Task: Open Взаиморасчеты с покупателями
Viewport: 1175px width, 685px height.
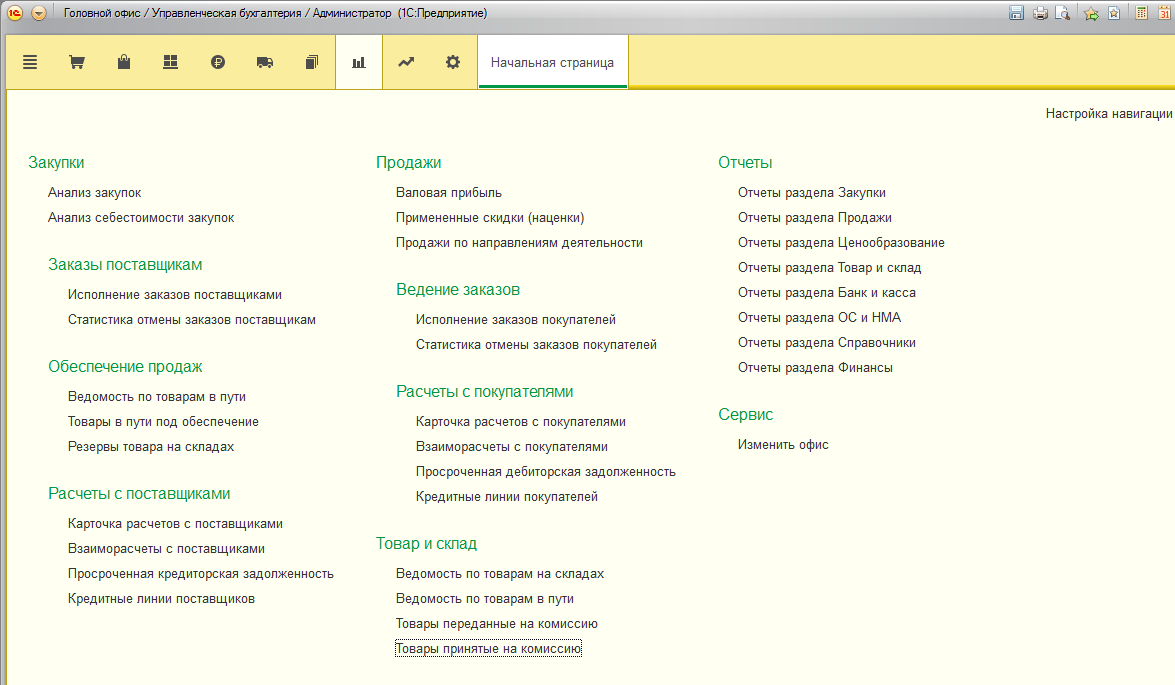Action: [512, 446]
